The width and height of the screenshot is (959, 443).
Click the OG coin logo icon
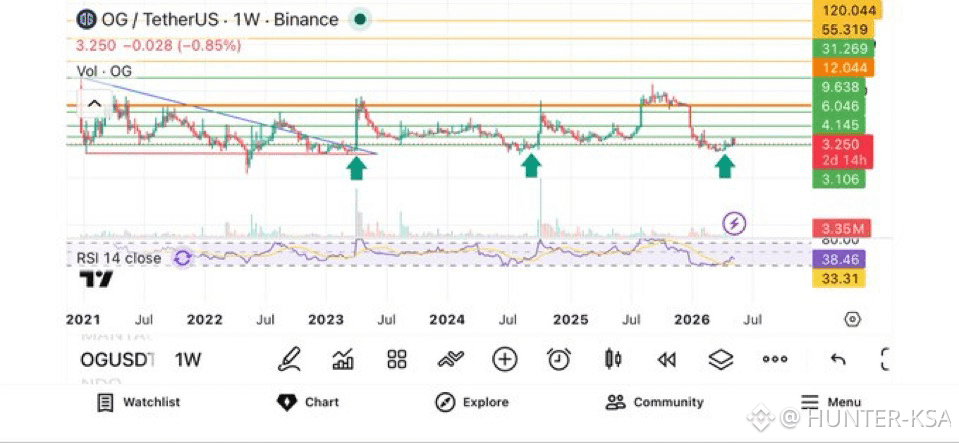click(86, 20)
